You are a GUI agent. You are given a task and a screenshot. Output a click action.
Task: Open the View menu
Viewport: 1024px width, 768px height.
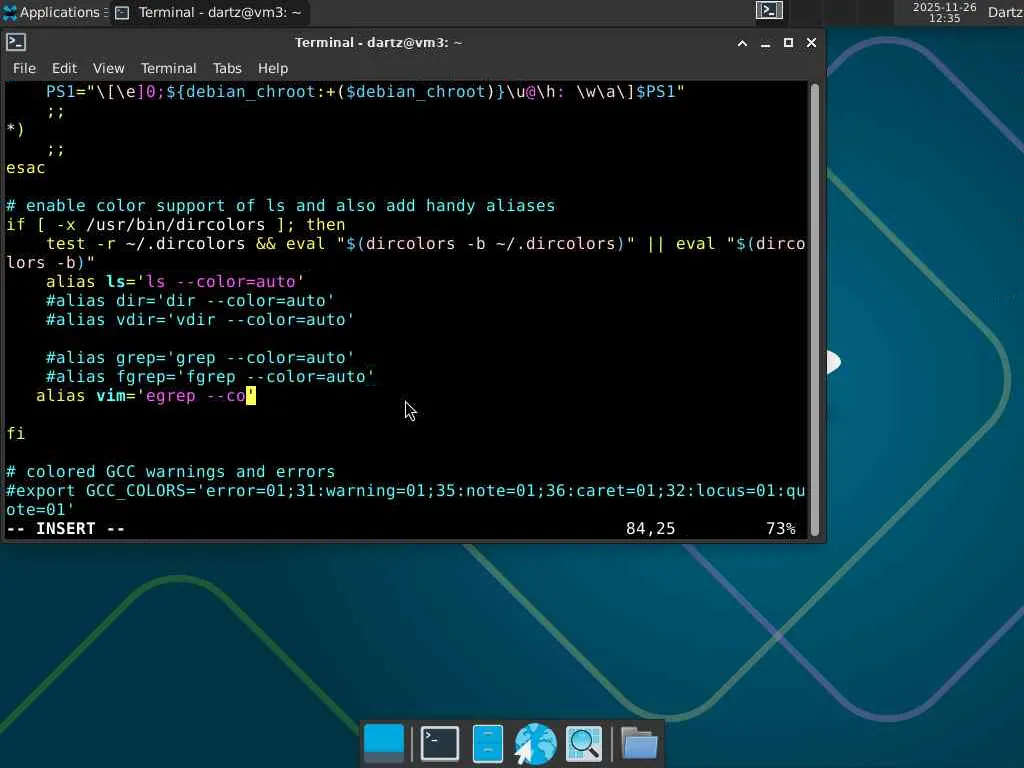point(108,68)
